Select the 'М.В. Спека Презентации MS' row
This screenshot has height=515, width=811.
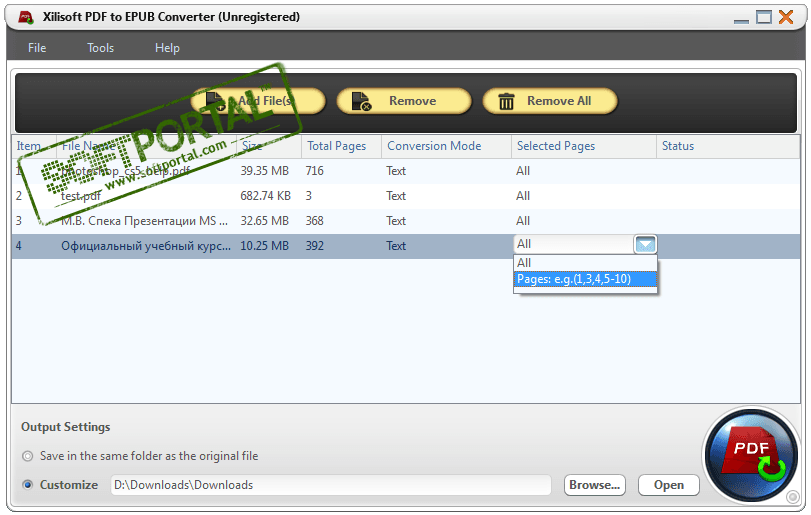406,221
